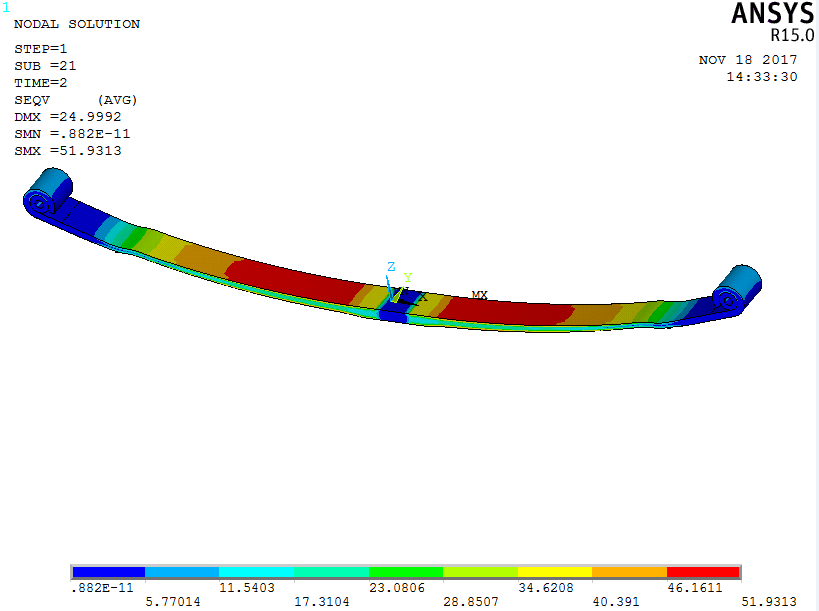Image resolution: width=819 pixels, height=611 pixels.
Task: Click the SMX =51.9313 value line
Action: 68,151
